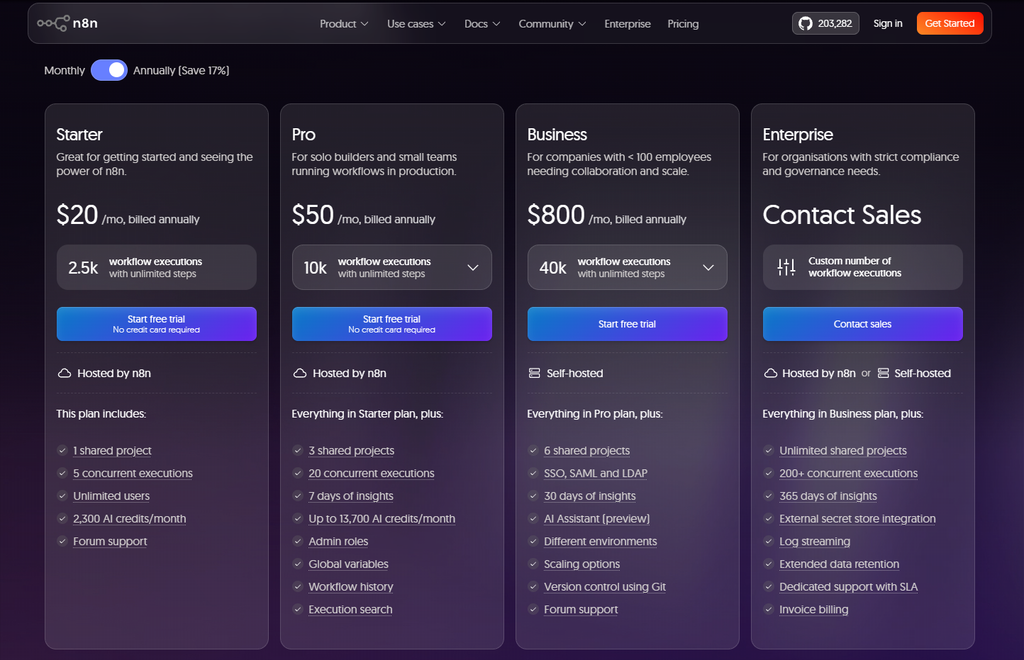Click the checkmark icon beside Scaling options
1024x660 pixels.
coord(533,564)
